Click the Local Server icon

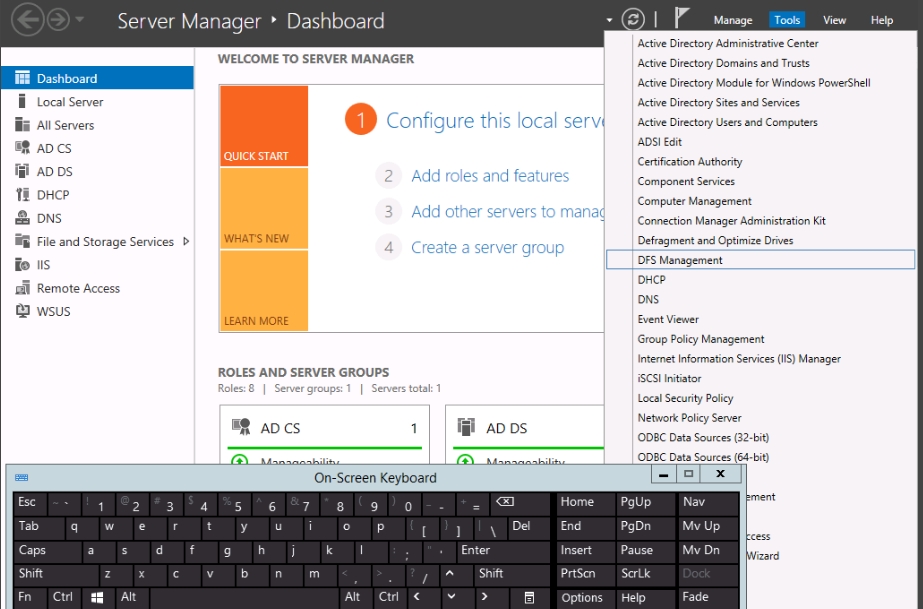point(22,101)
